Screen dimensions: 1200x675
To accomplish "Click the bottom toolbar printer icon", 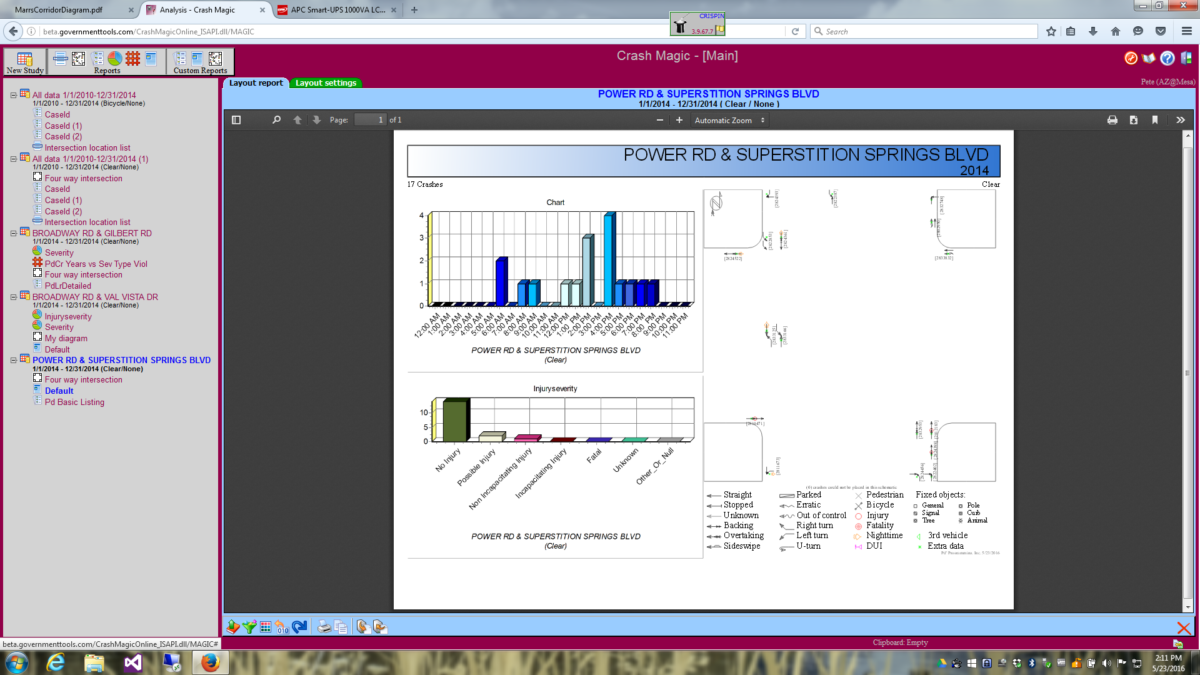I will click(324, 627).
